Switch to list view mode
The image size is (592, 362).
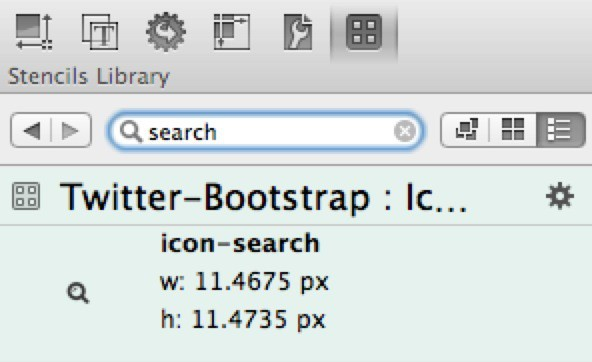[x=560, y=130]
